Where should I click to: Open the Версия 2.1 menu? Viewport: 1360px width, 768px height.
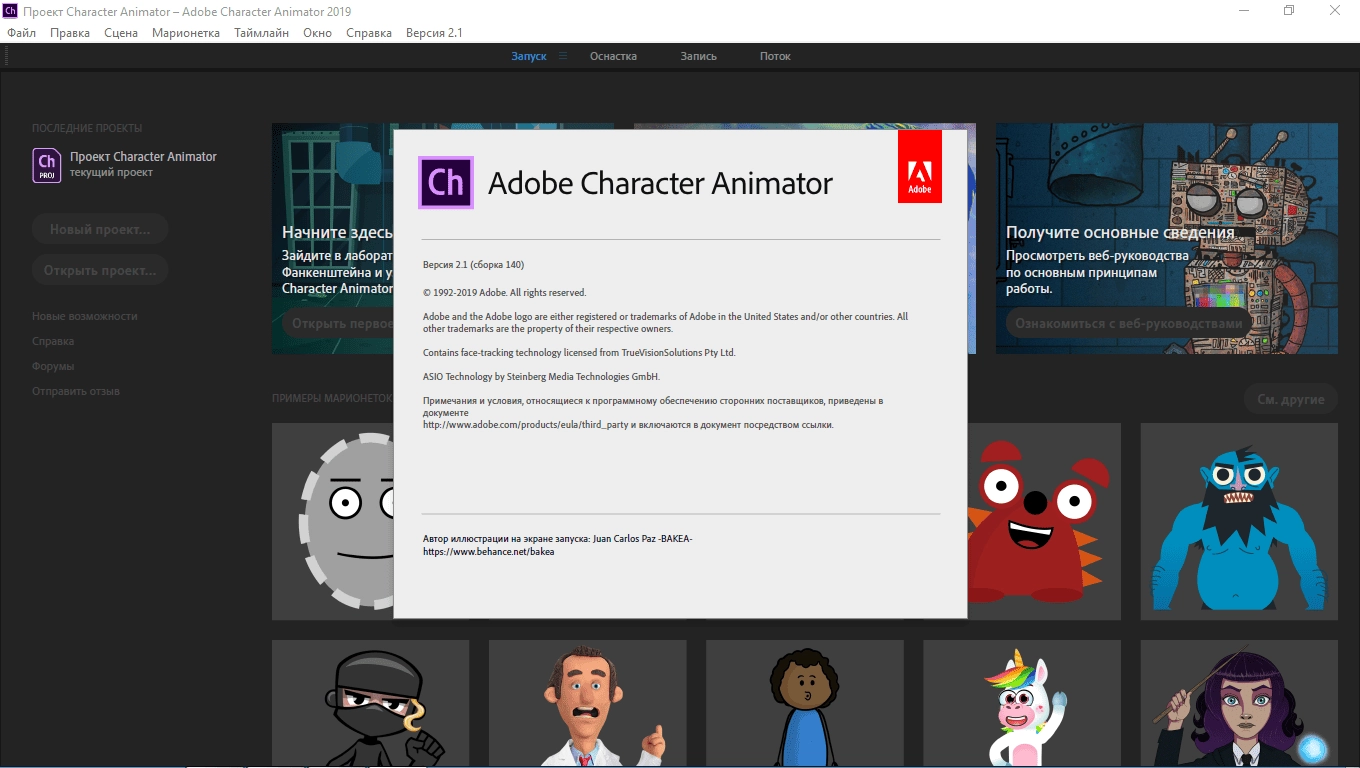[x=434, y=32]
